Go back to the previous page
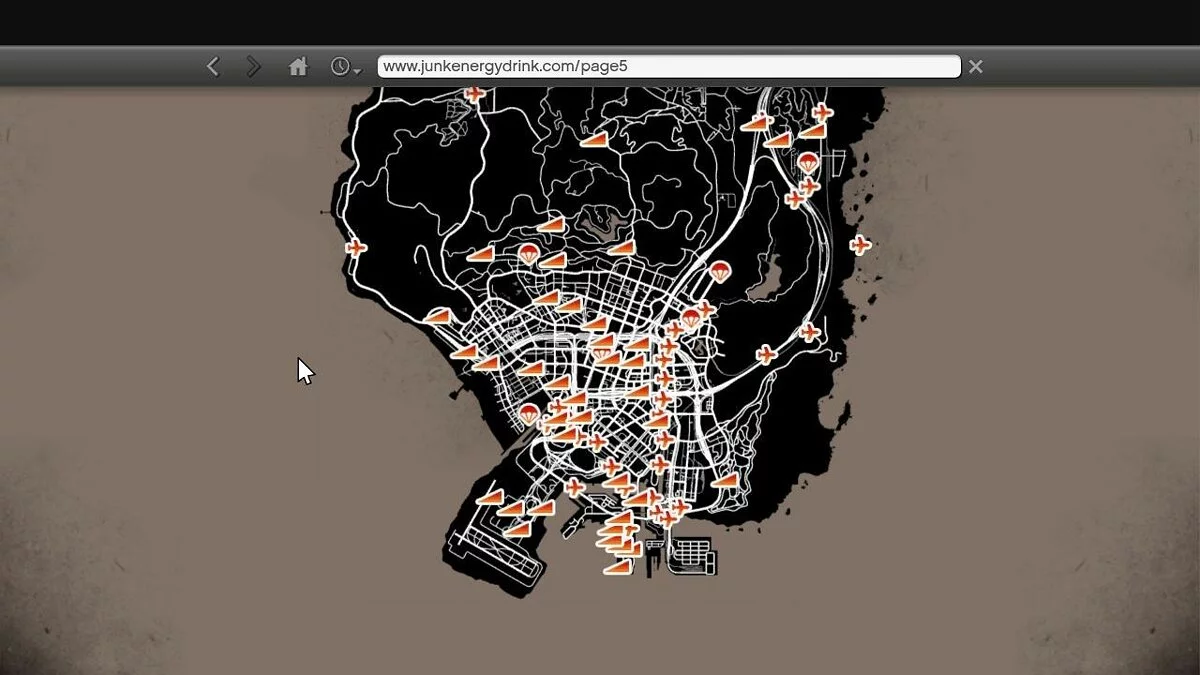The height and width of the screenshot is (675, 1200). pyautogui.click(x=213, y=67)
